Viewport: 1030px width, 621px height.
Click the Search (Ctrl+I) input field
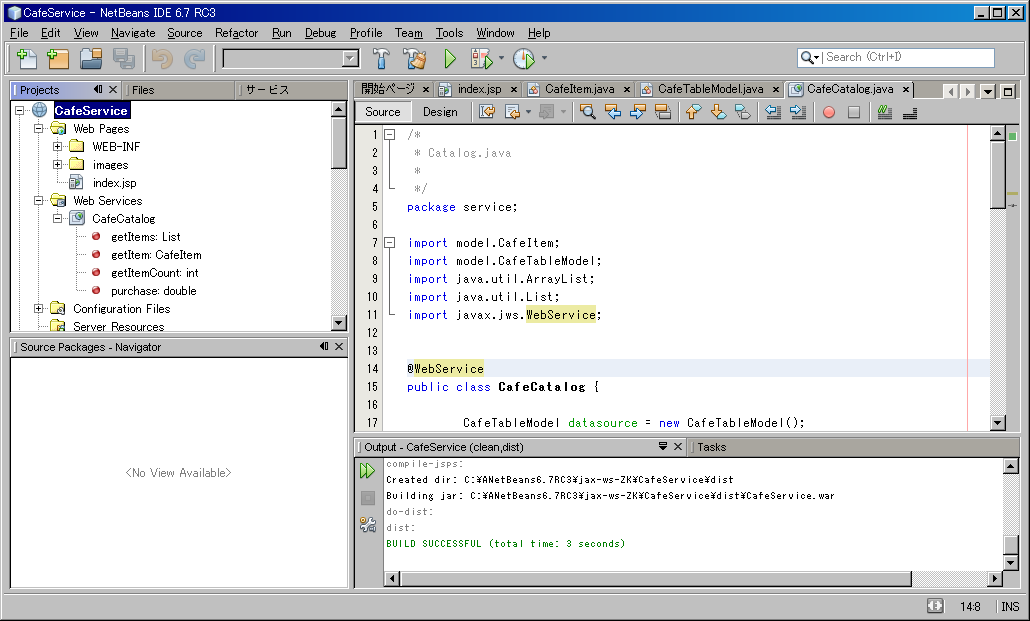(909, 57)
